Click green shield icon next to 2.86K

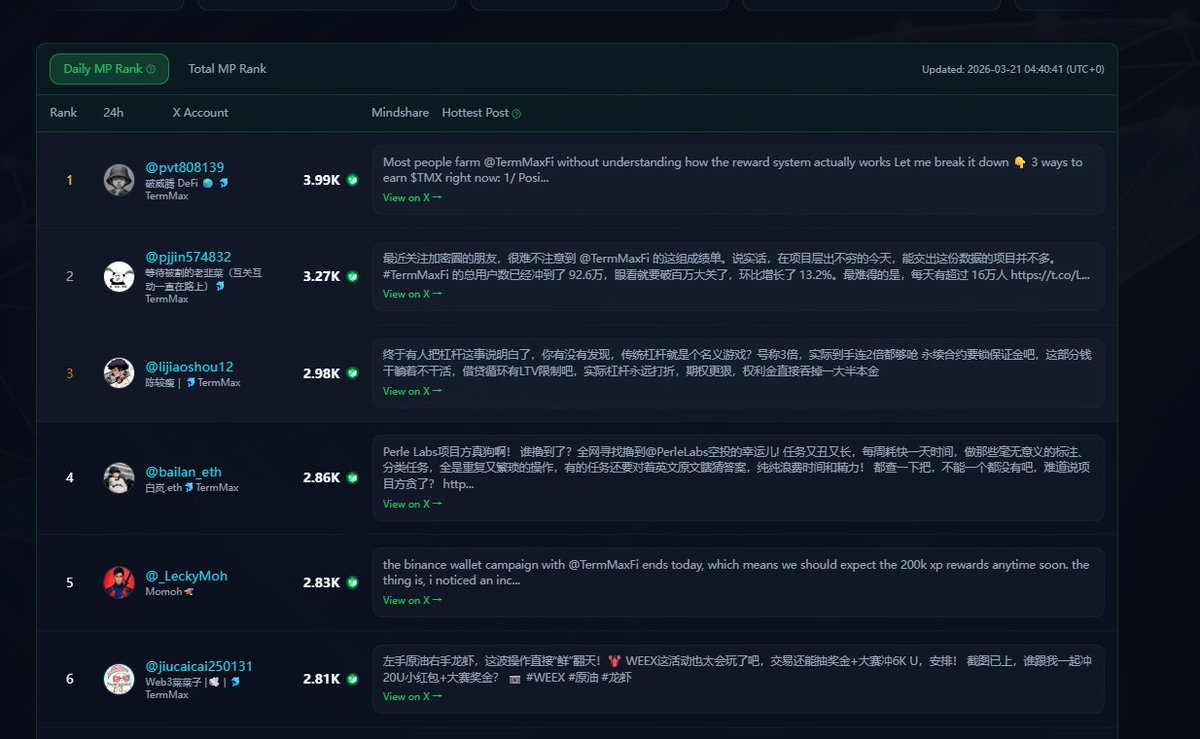352,478
